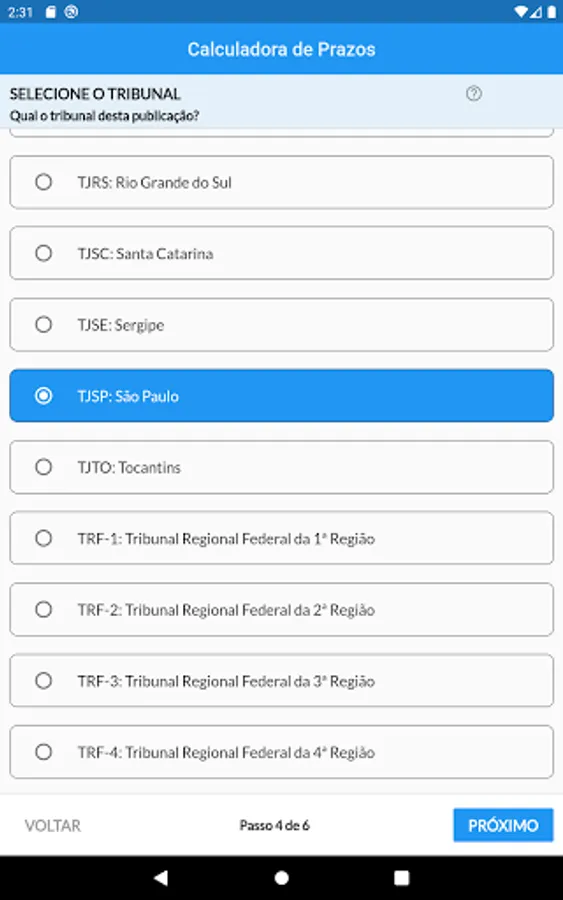The image size is (563, 900).
Task: Select TRF-1 Tribunal Regional Federal 1ª Região
Action: coord(281,538)
